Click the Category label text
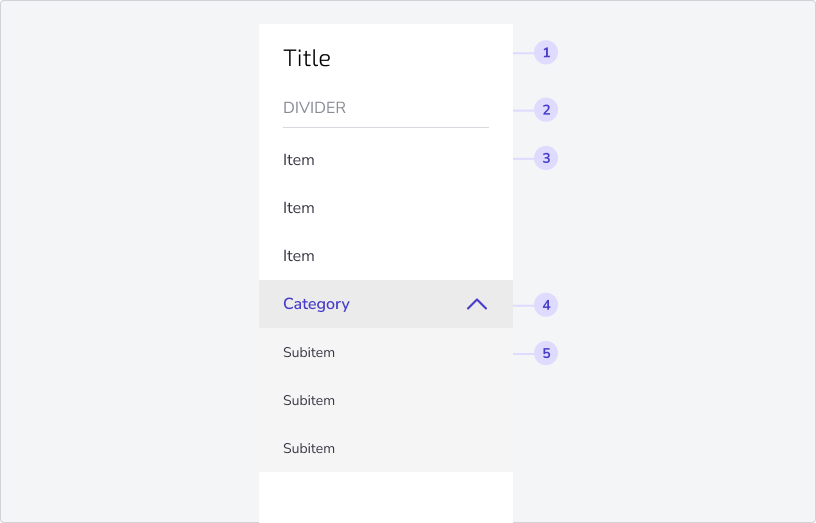 [x=316, y=304]
